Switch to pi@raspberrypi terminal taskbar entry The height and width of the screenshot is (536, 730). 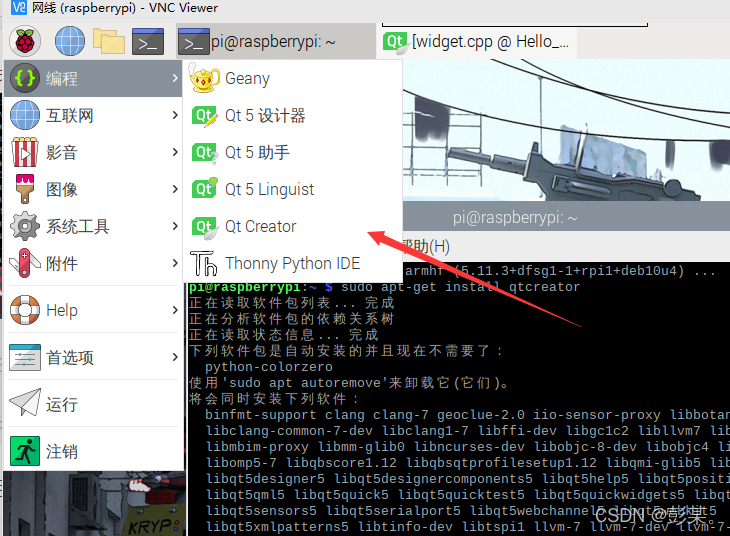point(277,41)
